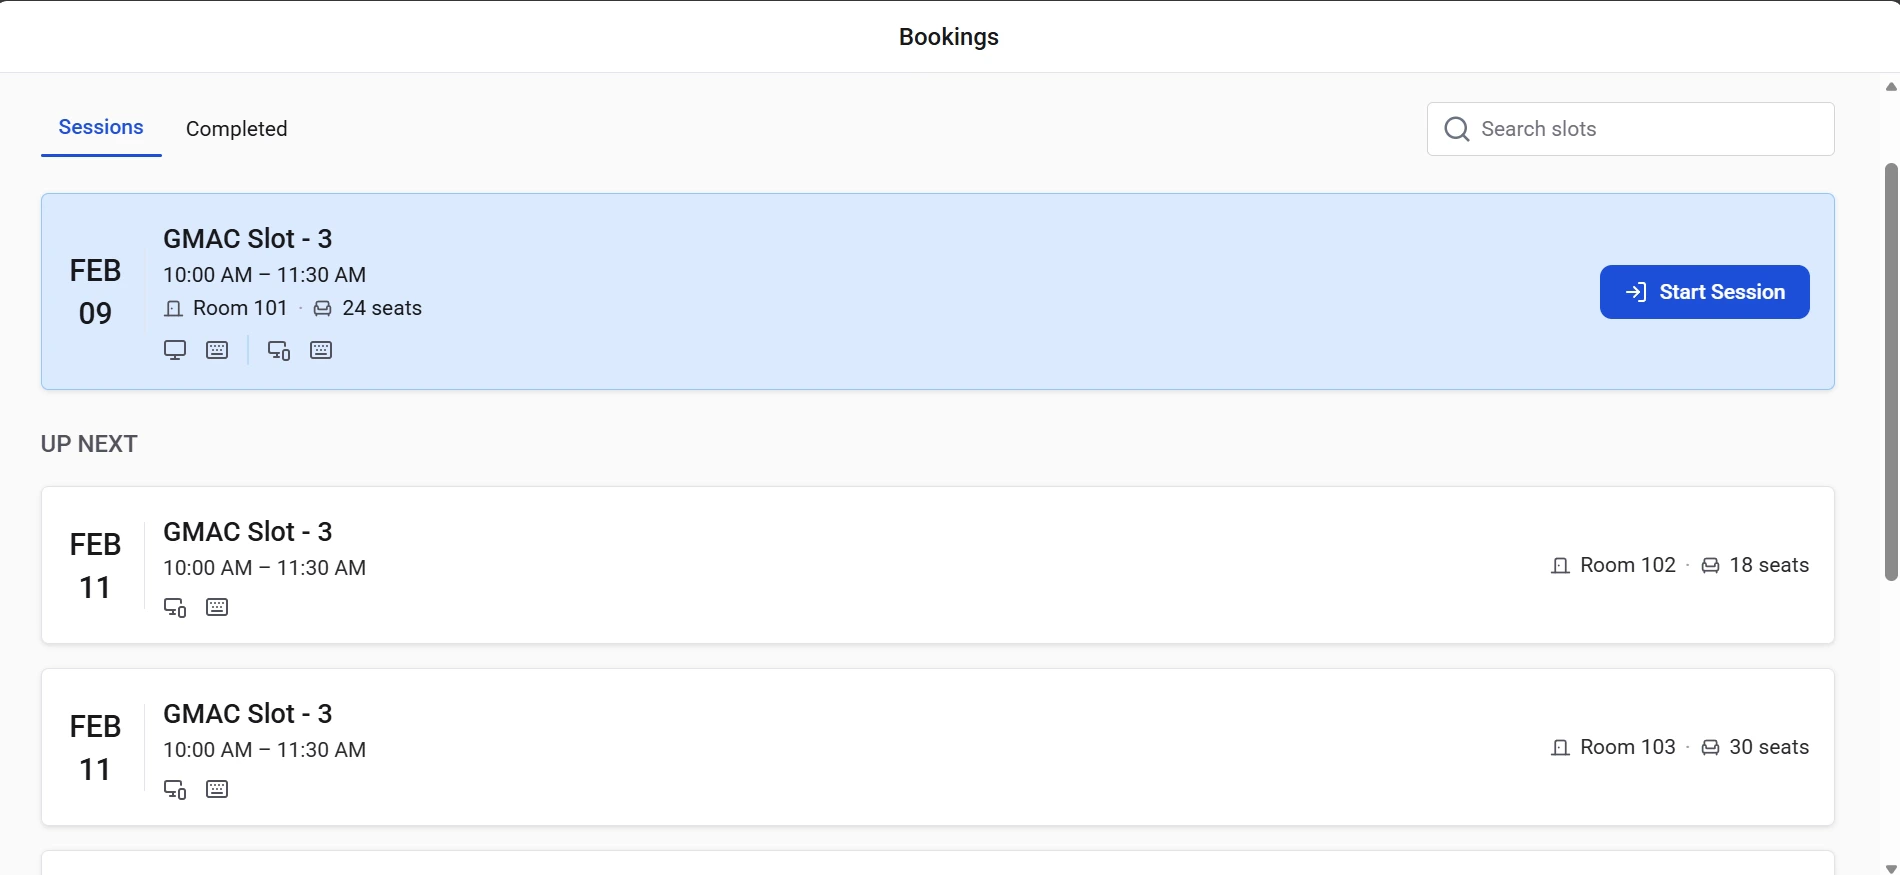Click last keyboard icon in Feb 09 card
The width and height of the screenshot is (1900, 875).
pos(321,350)
